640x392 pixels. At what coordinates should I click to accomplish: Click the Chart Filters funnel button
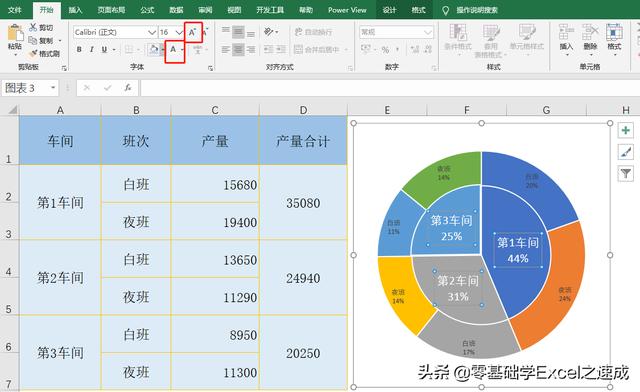625,174
